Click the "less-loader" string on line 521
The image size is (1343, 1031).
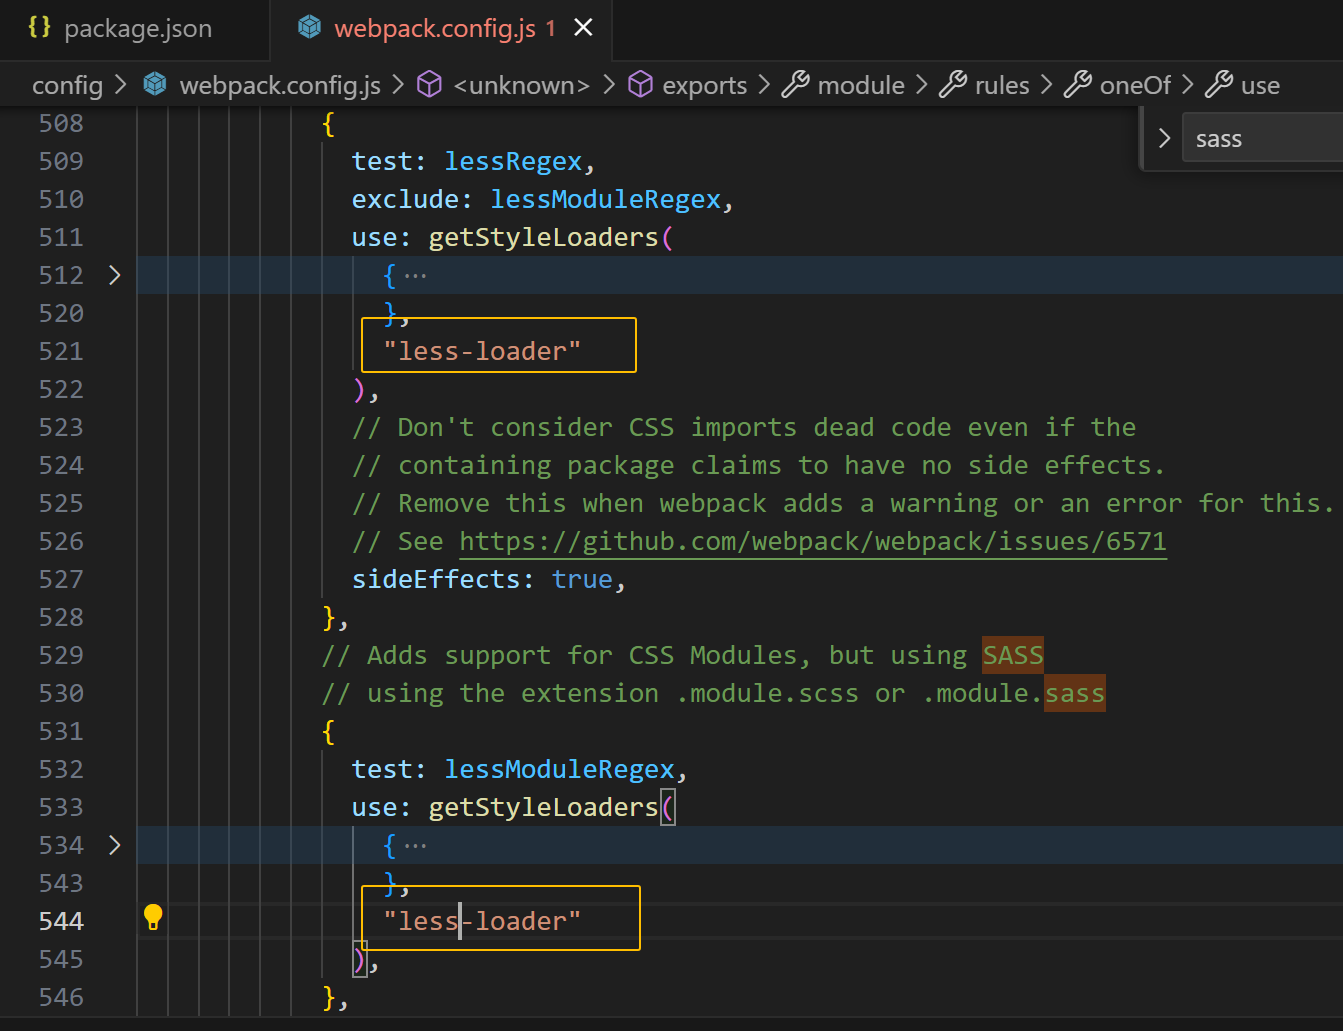pos(482,351)
